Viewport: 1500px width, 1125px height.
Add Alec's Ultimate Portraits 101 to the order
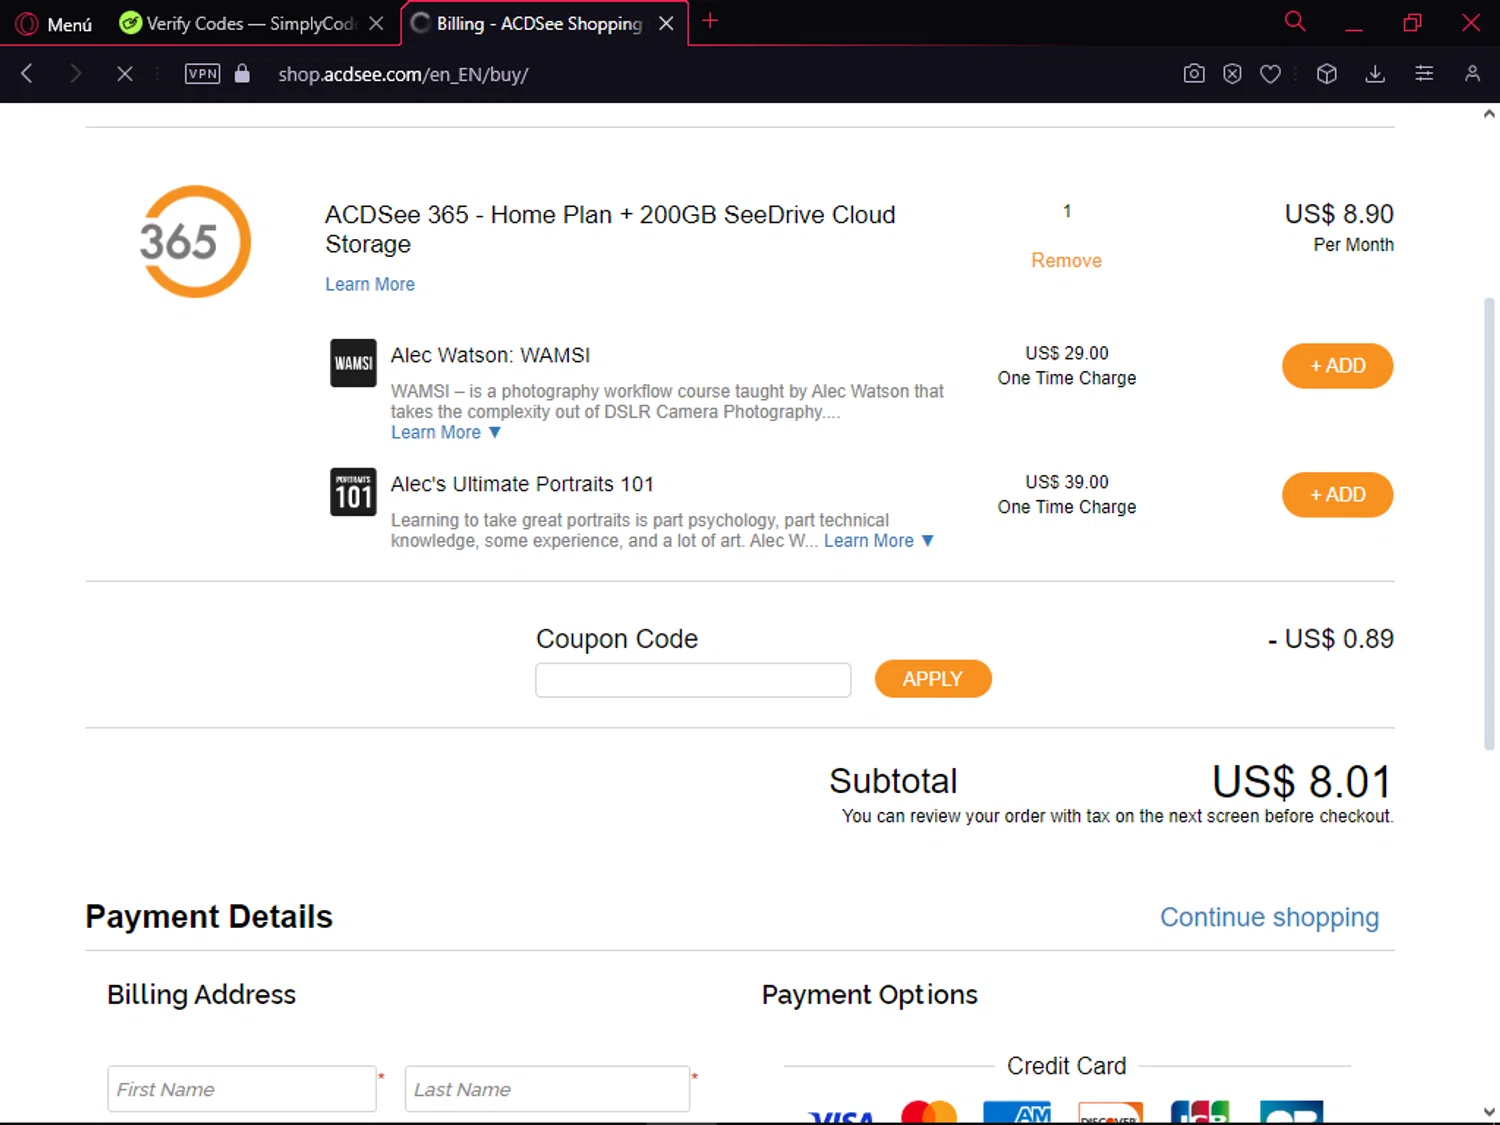[1337, 495]
